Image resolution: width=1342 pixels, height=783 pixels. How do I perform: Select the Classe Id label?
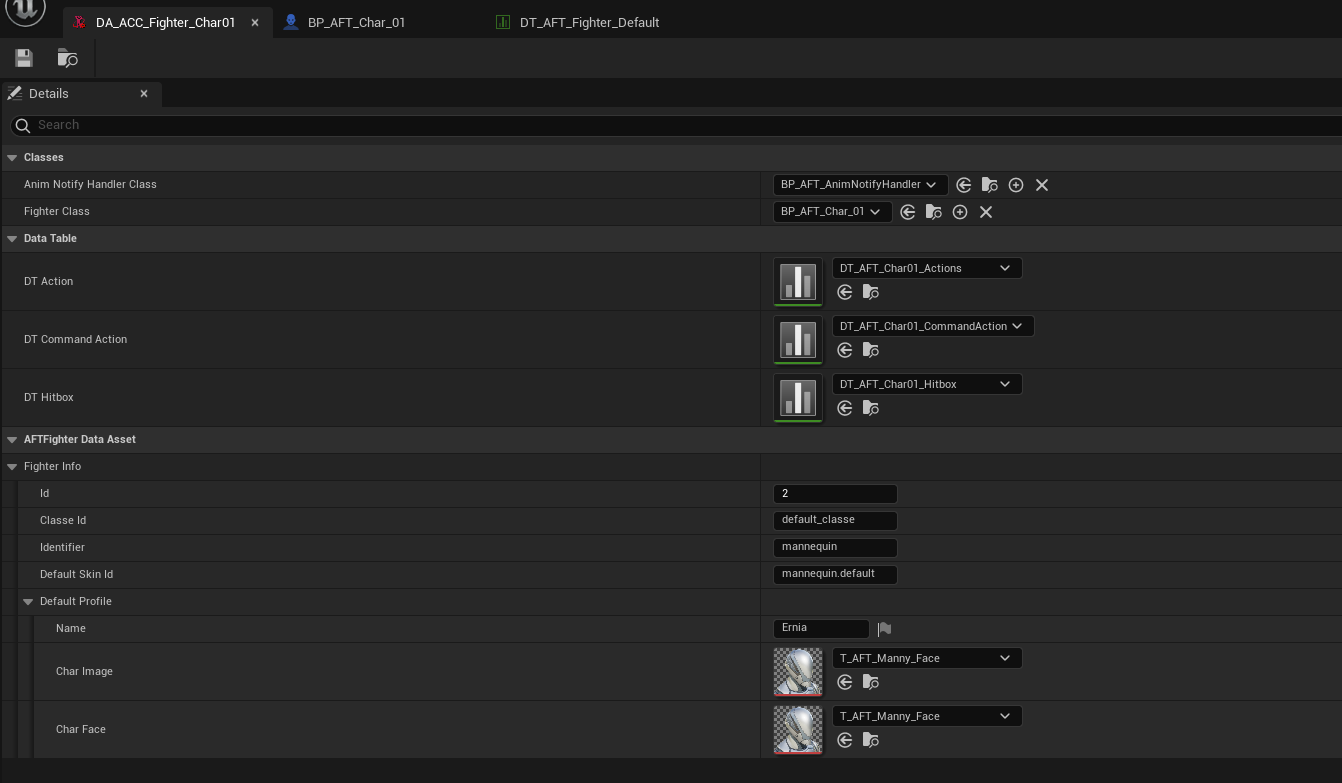[x=63, y=521]
